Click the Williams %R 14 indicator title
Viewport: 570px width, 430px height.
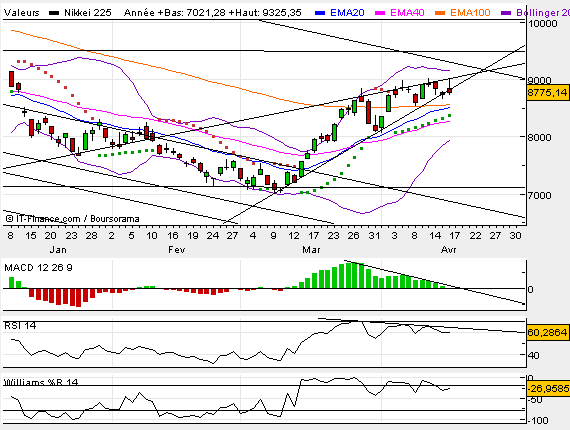coord(41,382)
